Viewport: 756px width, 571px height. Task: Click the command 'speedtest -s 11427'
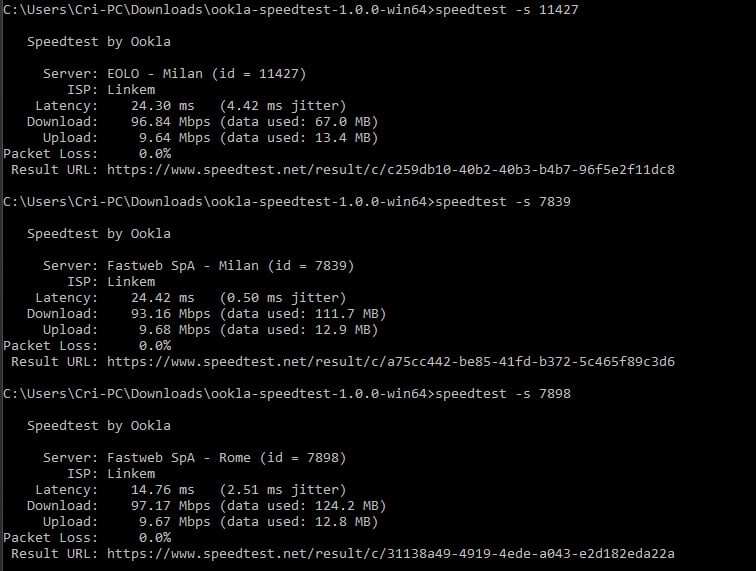(507, 10)
